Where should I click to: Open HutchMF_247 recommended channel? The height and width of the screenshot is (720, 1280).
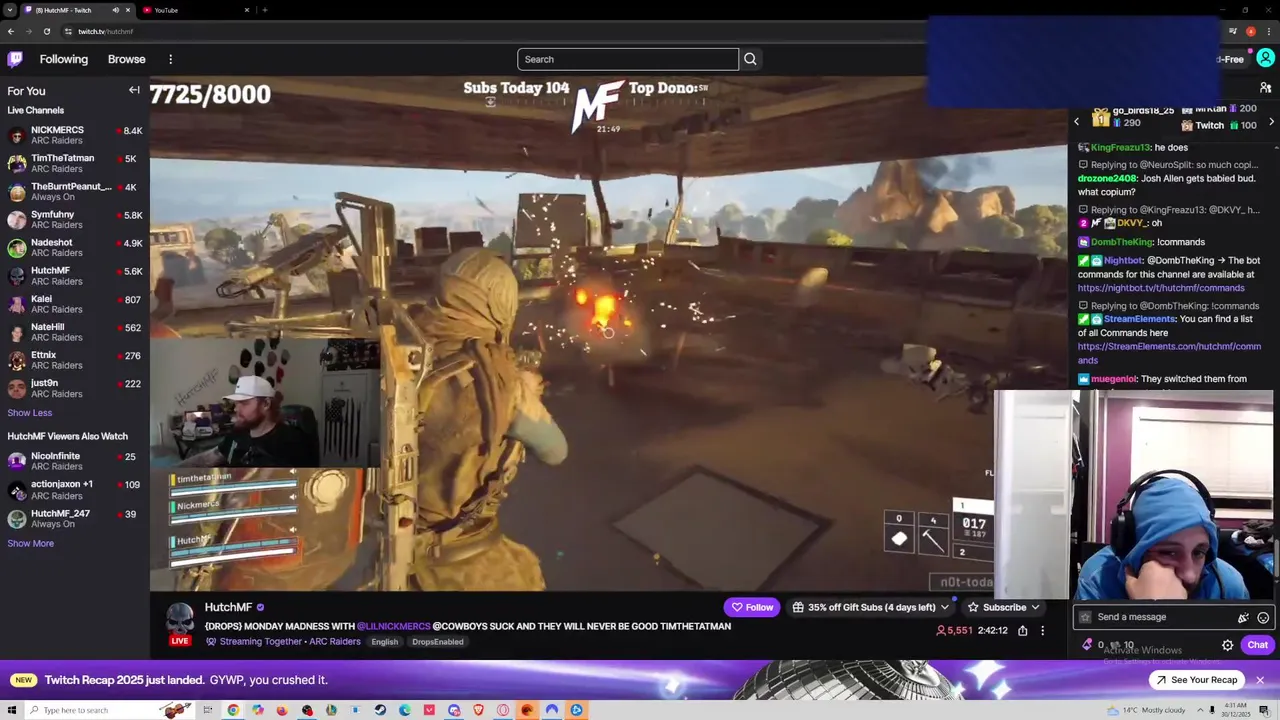75,518
